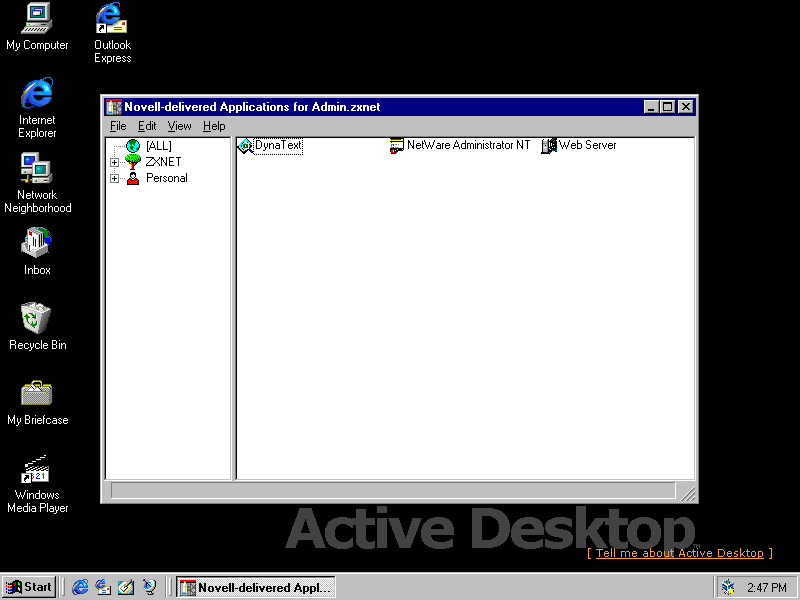This screenshot has width=800, height=600.
Task: Click the window status bar field
Action: (393, 490)
